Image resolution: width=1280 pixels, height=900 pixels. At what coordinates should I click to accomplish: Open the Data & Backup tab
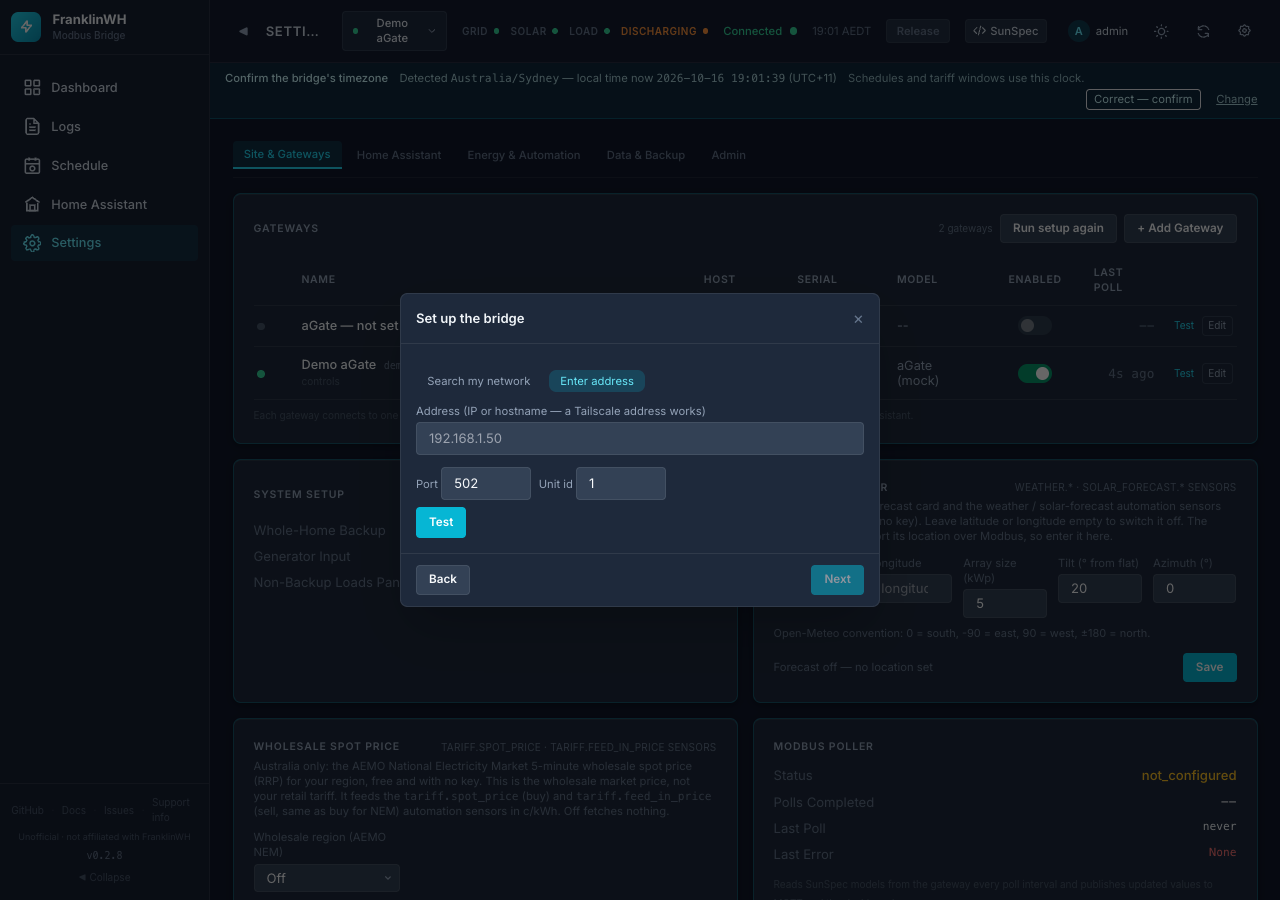point(646,155)
